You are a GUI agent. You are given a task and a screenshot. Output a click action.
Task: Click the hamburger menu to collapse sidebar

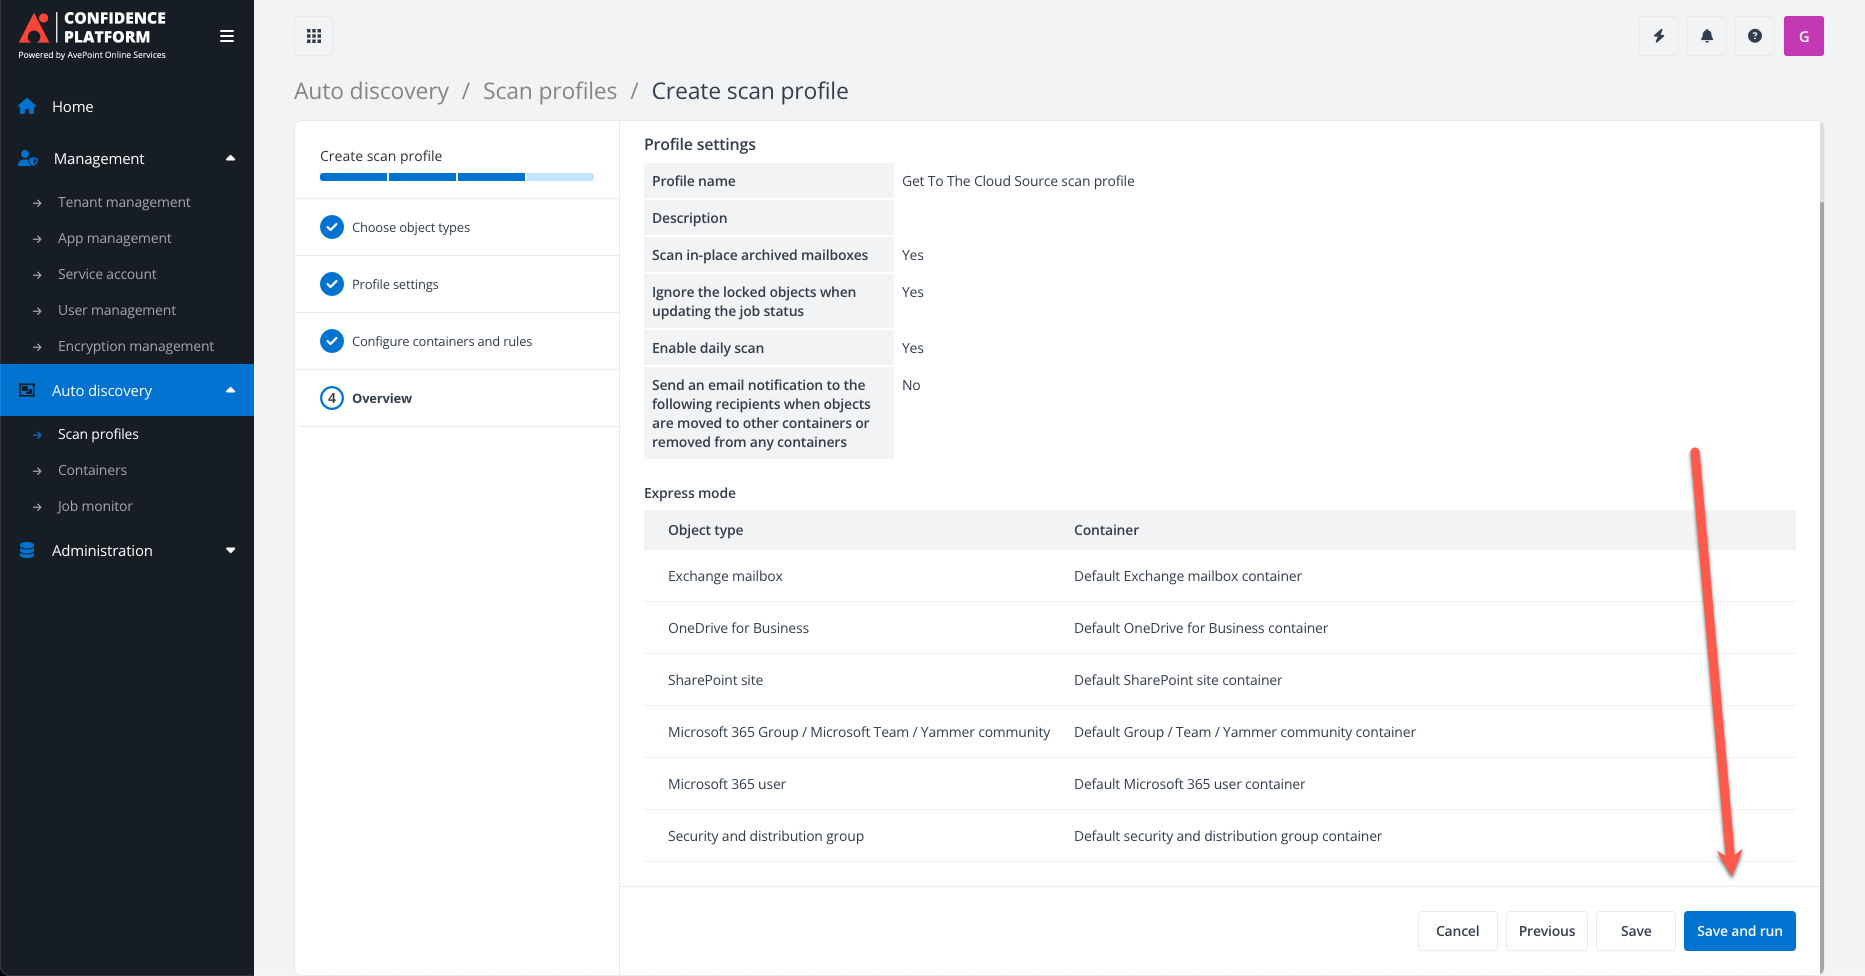[227, 35]
